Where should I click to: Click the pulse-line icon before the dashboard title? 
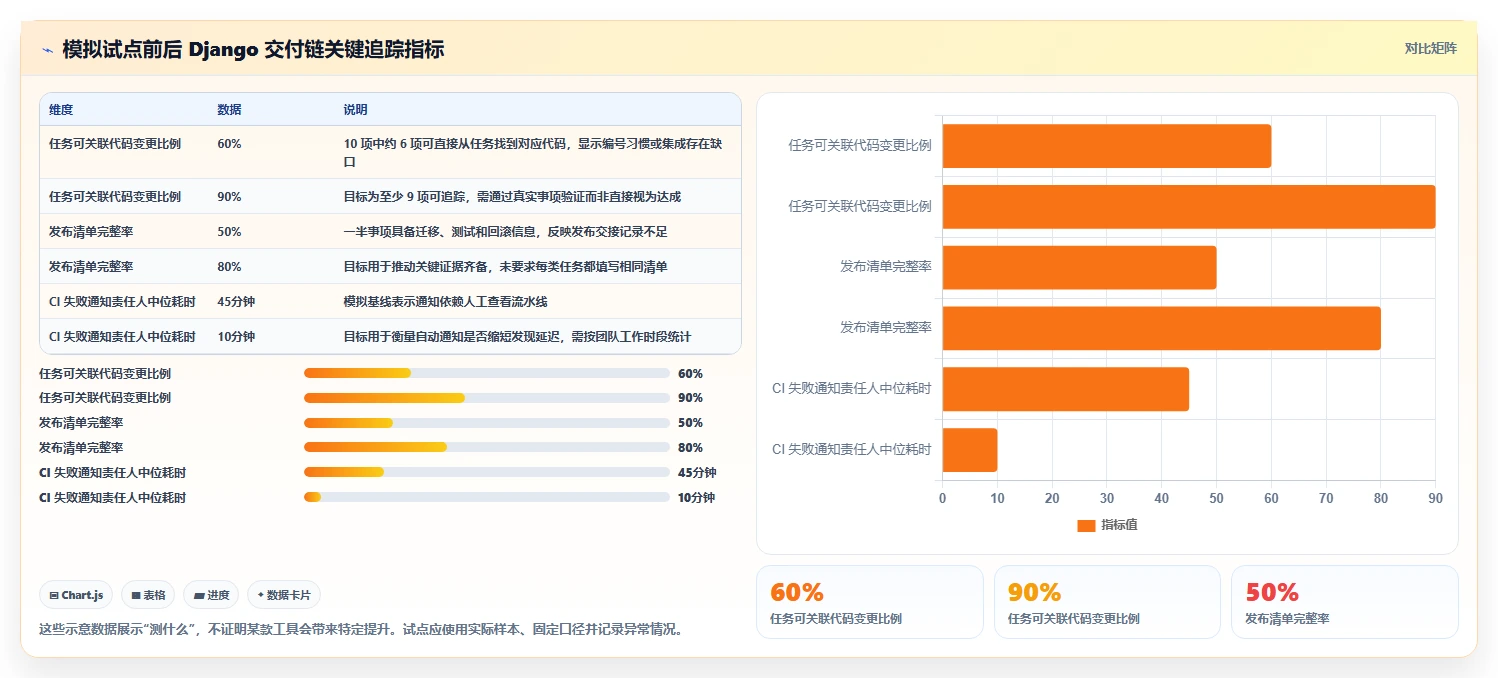pos(47,50)
